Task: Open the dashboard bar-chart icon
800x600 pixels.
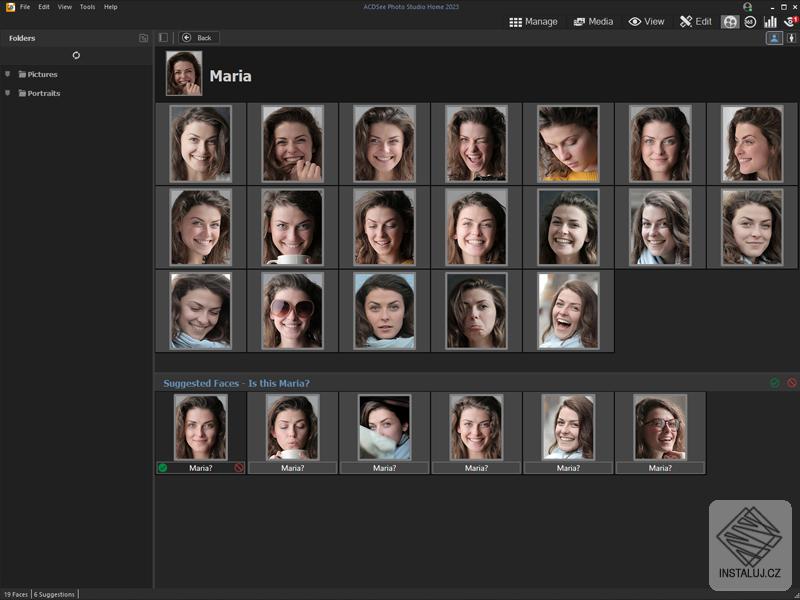Action: (770, 21)
